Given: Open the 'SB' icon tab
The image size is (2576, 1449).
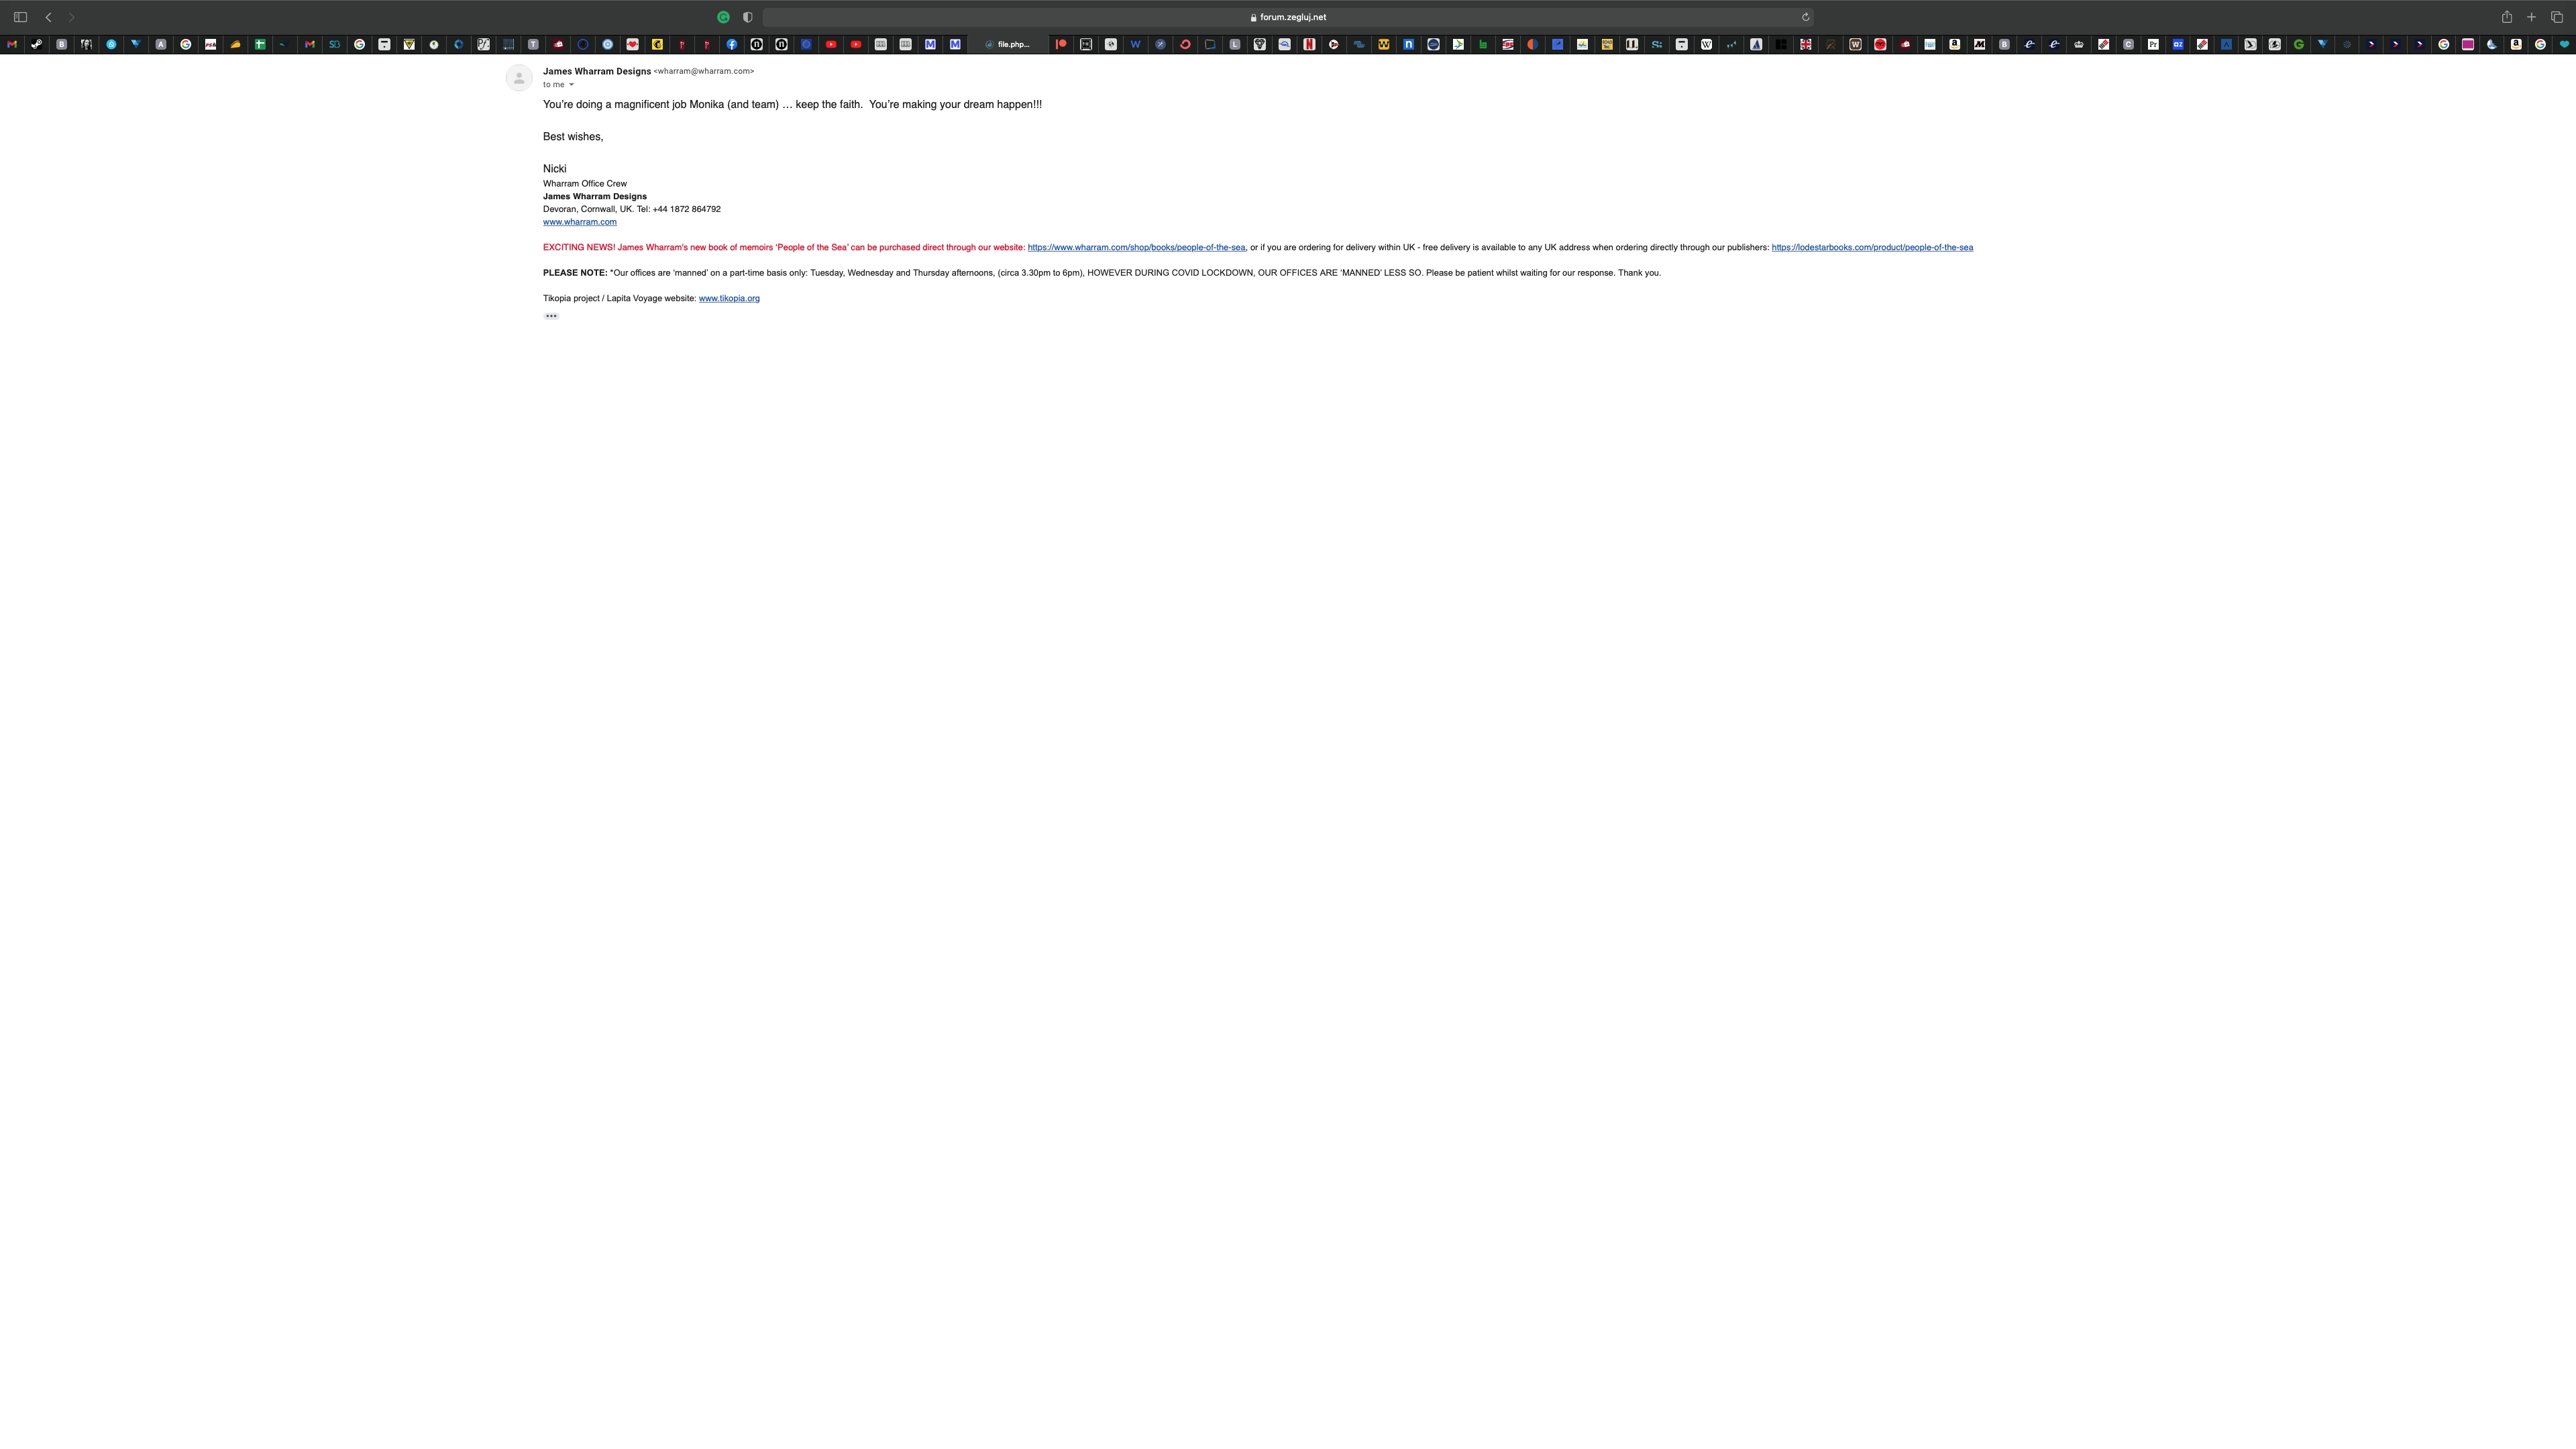Looking at the screenshot, I should [x=334, y=44].
